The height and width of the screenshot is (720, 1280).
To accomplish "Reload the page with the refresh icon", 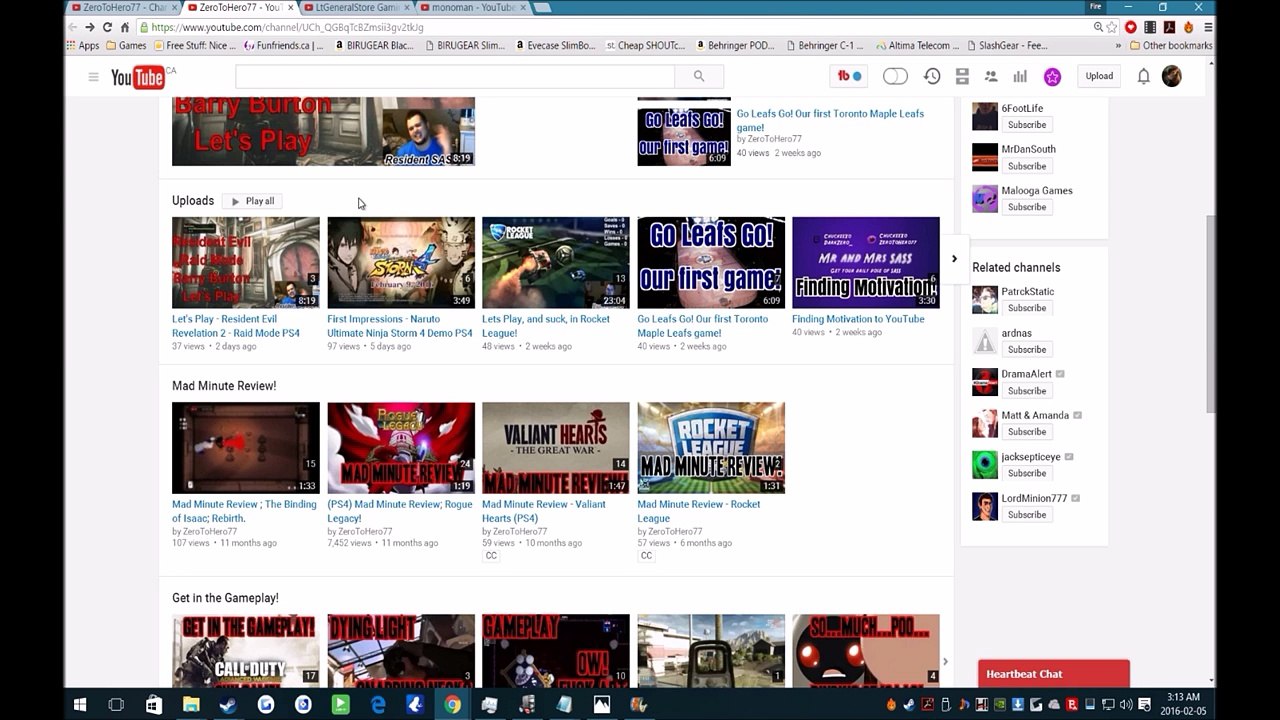I will (x=107, y=27).
